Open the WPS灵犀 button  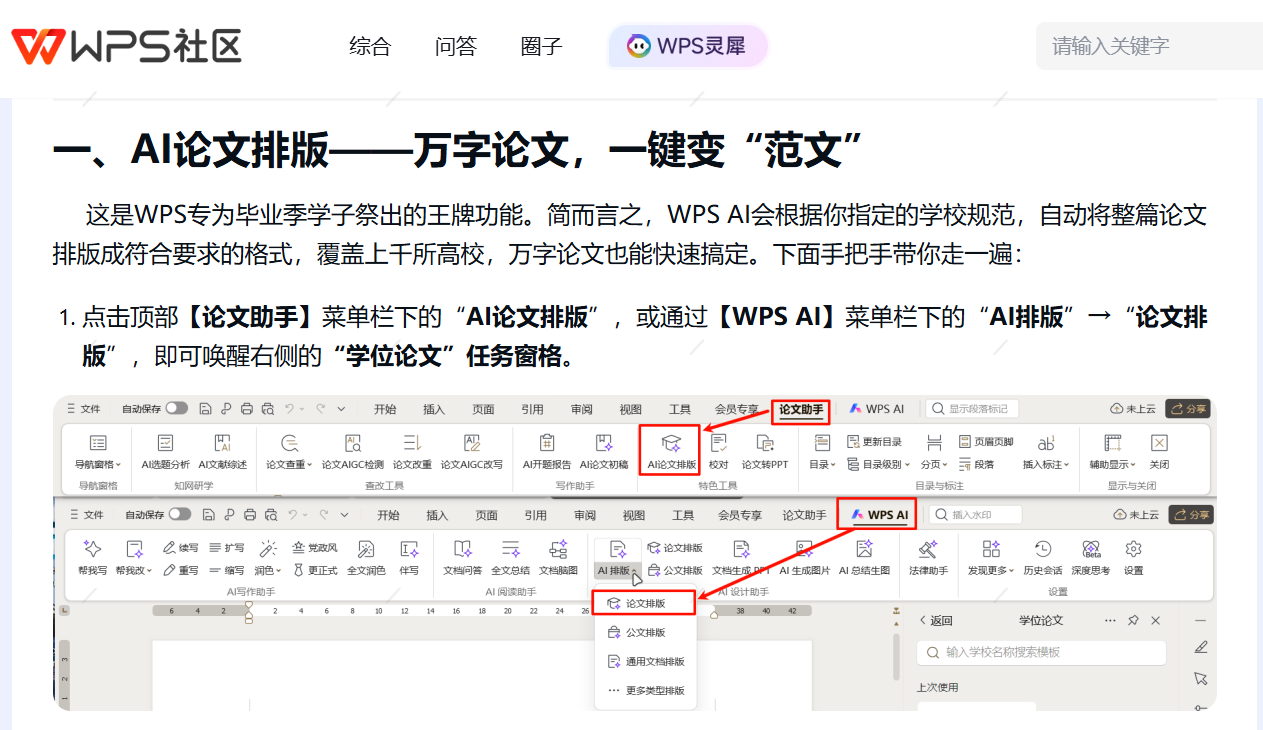click(x=687, y=46)
